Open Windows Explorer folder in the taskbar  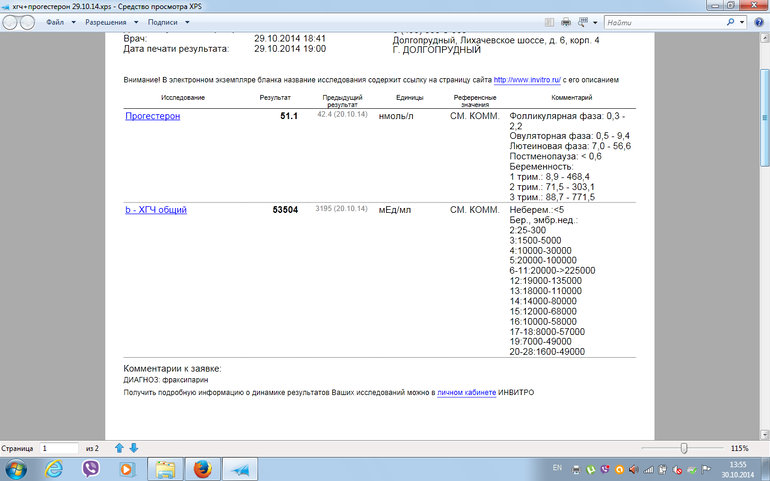point(165,469)
